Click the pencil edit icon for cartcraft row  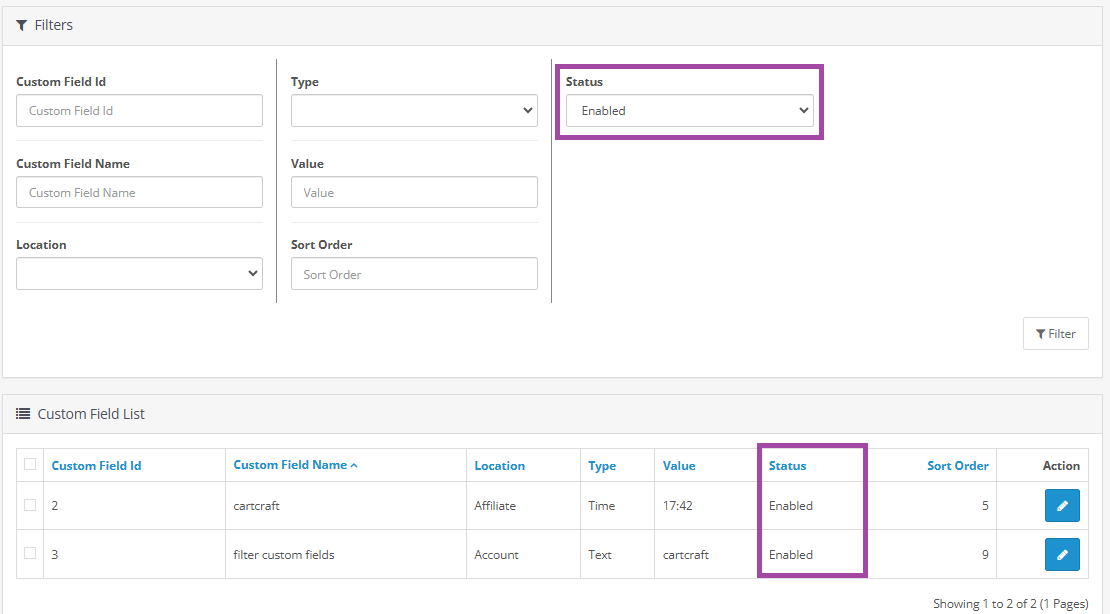click(x=1061, y=506)
